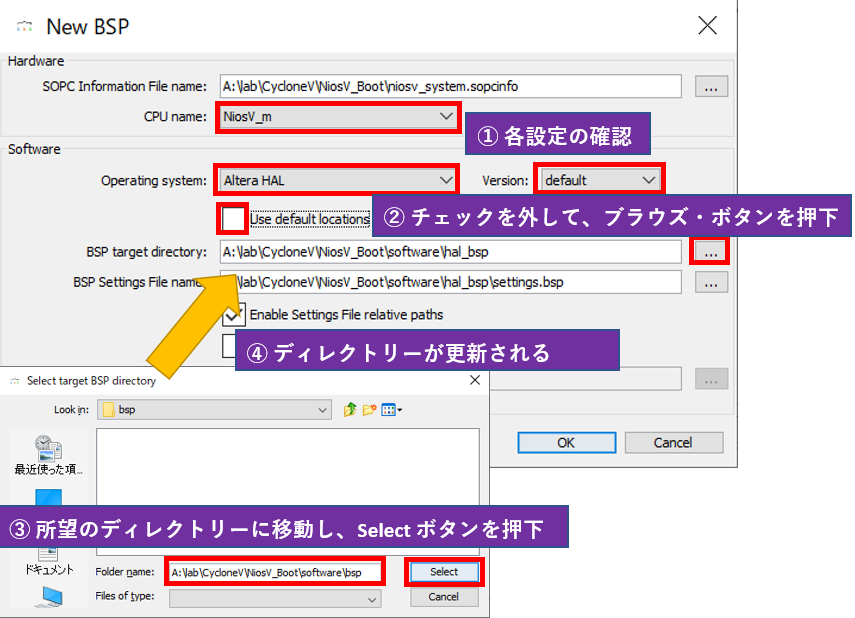Viewport: 855px width, 618px height.
Task: Toggle Enable Settings File relative paths
Action: [234, 314]
